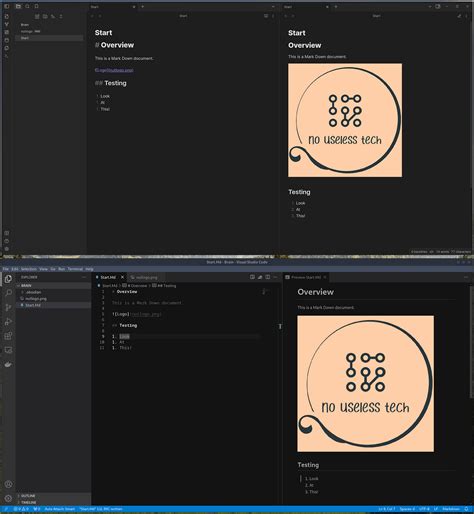Image resolution: width=474 pixels, height=514 pixels.
Task: Select Start.md file in VS Code Explorer
Action: coord(53,305)
